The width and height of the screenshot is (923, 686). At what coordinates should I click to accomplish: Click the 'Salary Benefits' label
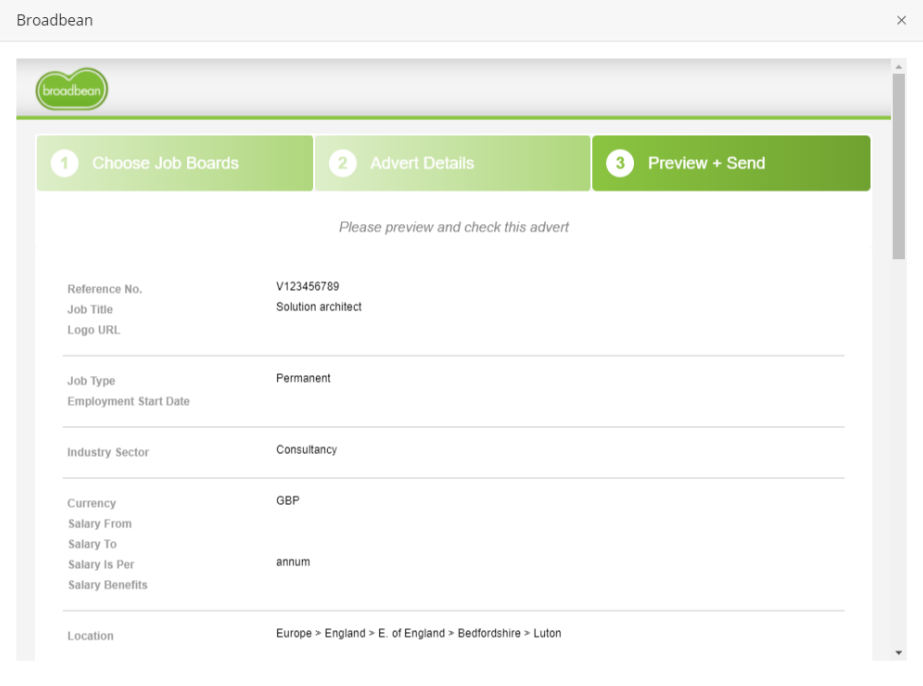point(108,585)
